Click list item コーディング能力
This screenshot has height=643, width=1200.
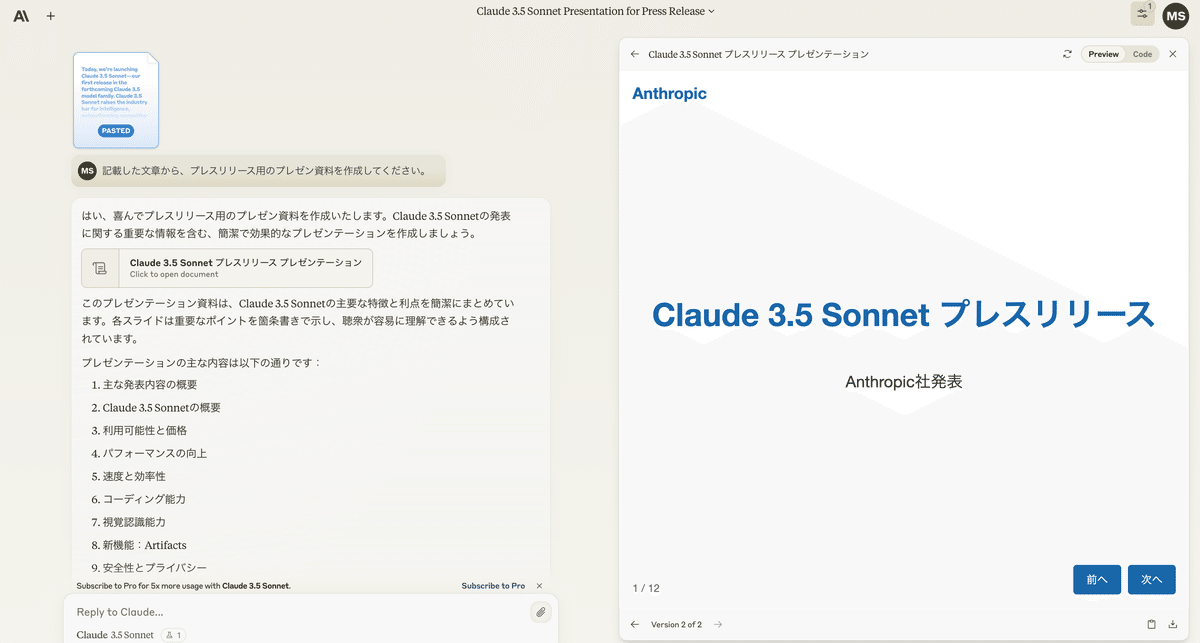pos(144,499)
